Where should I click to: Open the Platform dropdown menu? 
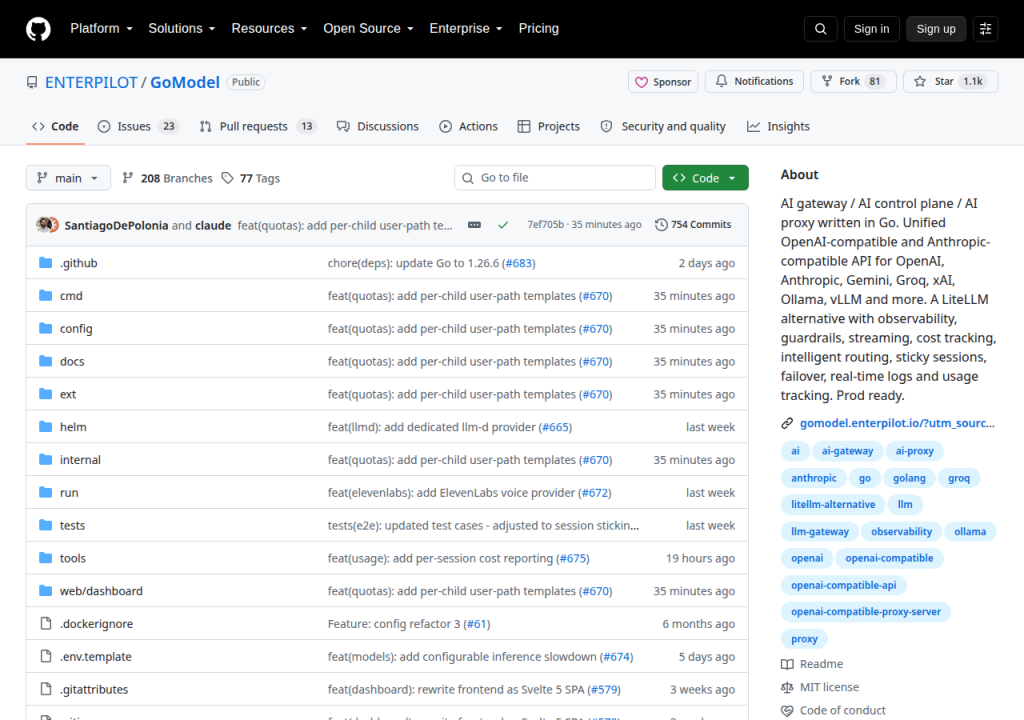101,29
